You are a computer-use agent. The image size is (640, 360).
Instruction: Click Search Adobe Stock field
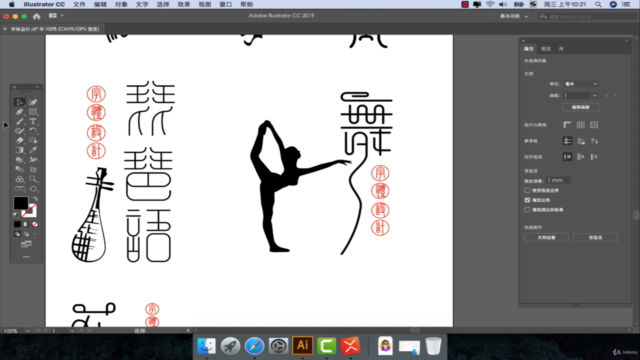(588, 16)
